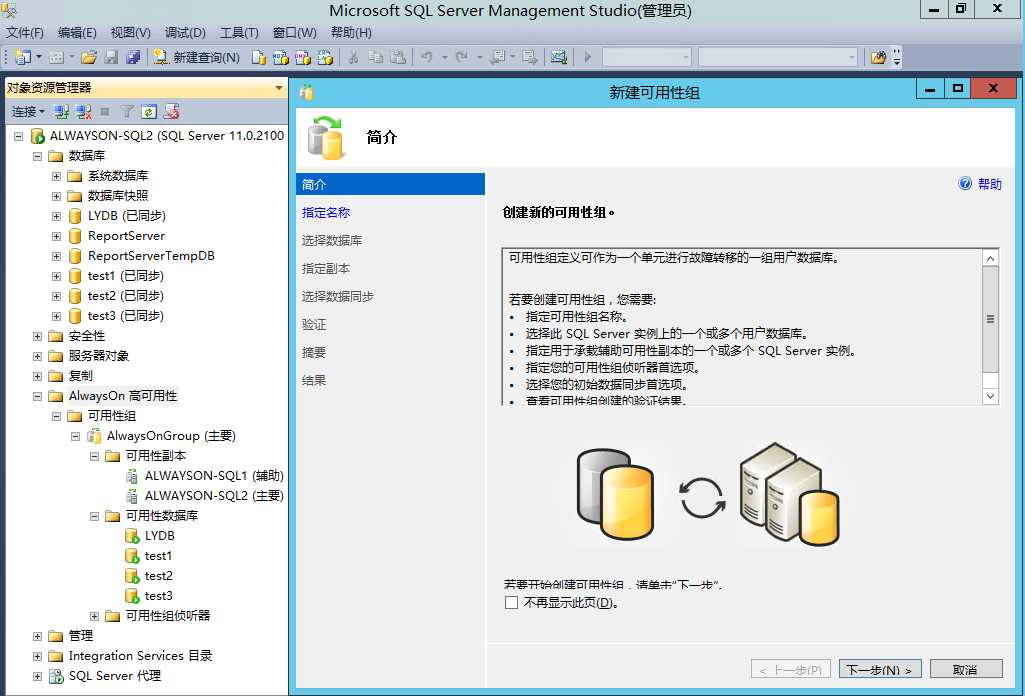The height and width of the screenshot is (696, 1025).
Task: Open the 帮助(H) menu
Action: [x=351, y=33]
